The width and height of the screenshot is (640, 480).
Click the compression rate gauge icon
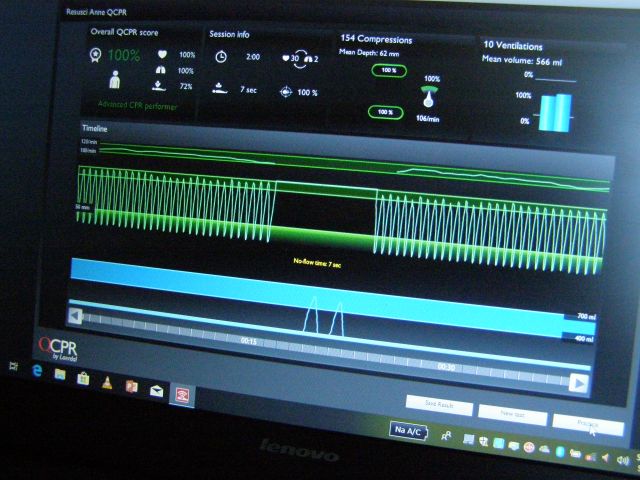click(430, 99)
